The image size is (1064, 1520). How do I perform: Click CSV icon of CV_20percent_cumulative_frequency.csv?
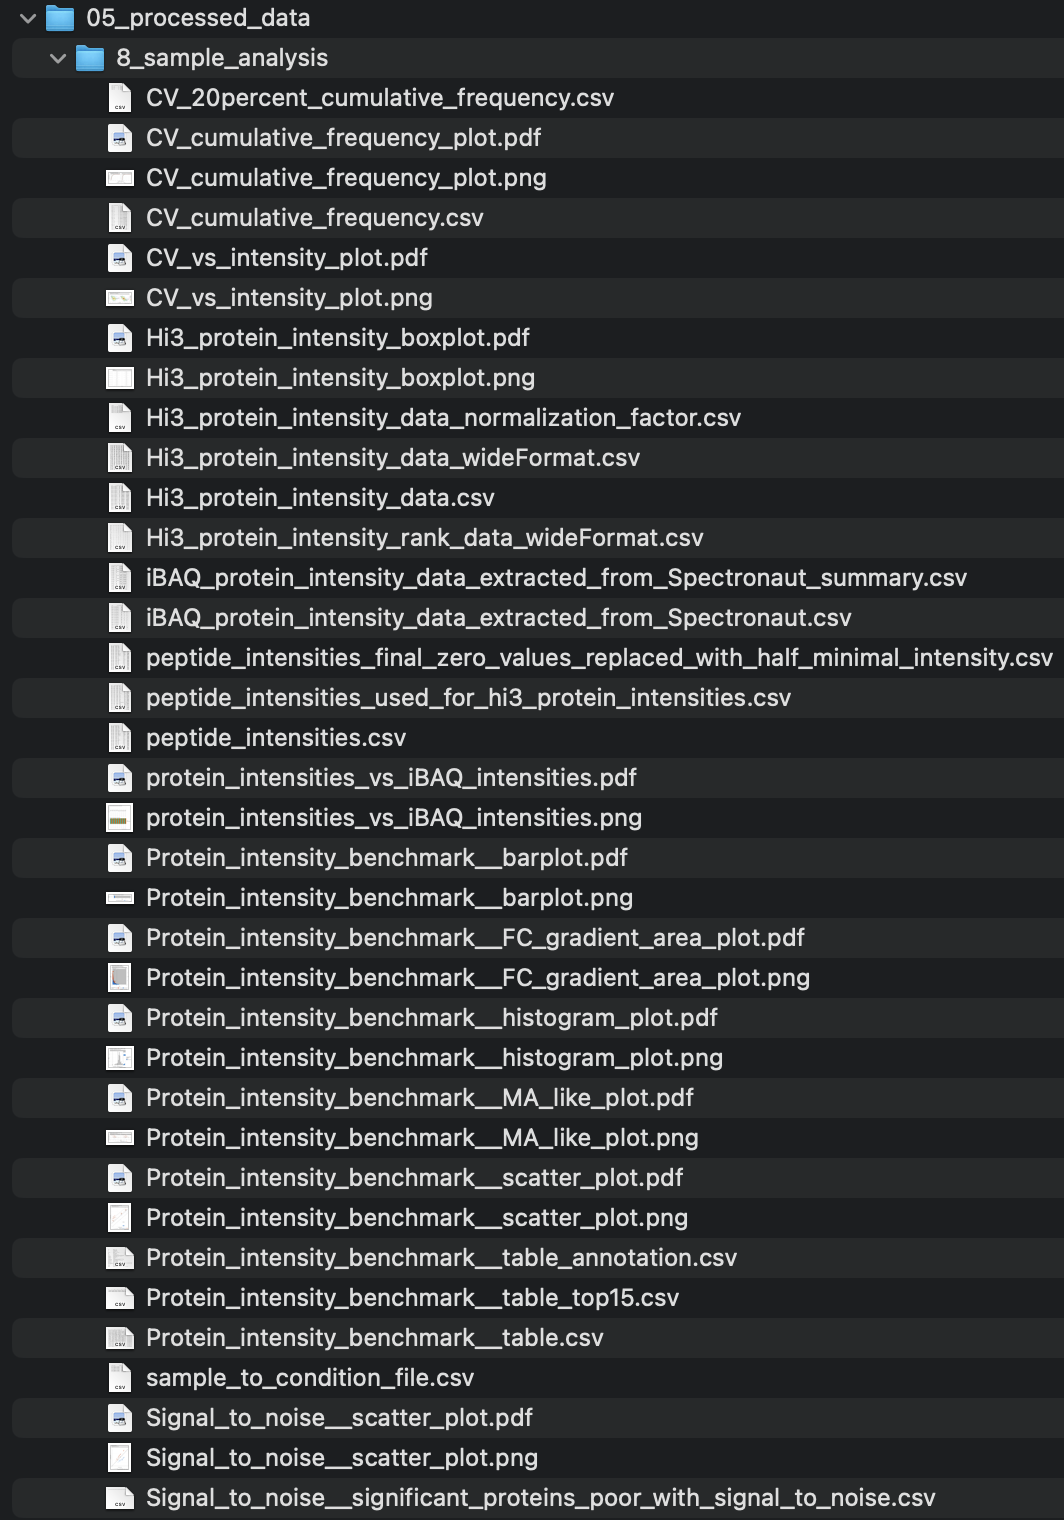click(x=120, y=98)
